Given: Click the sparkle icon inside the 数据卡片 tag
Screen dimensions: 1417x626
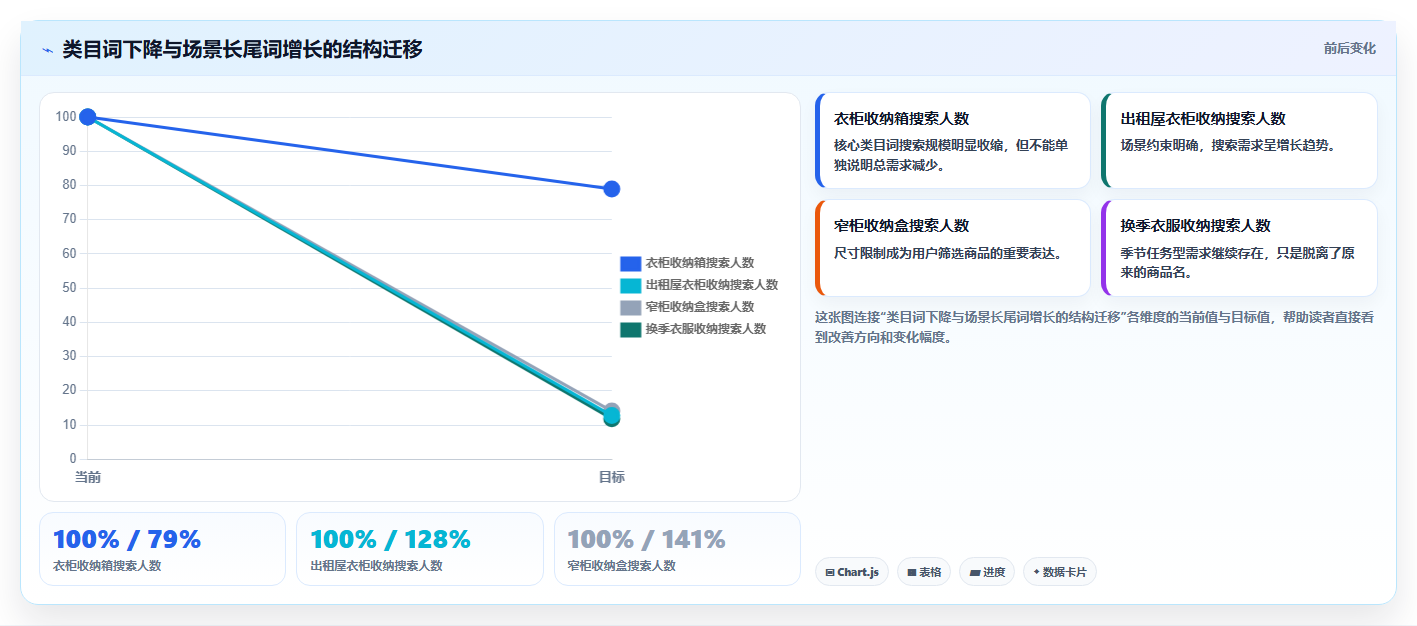Looking at the screenshot, I should [1036, 572].
